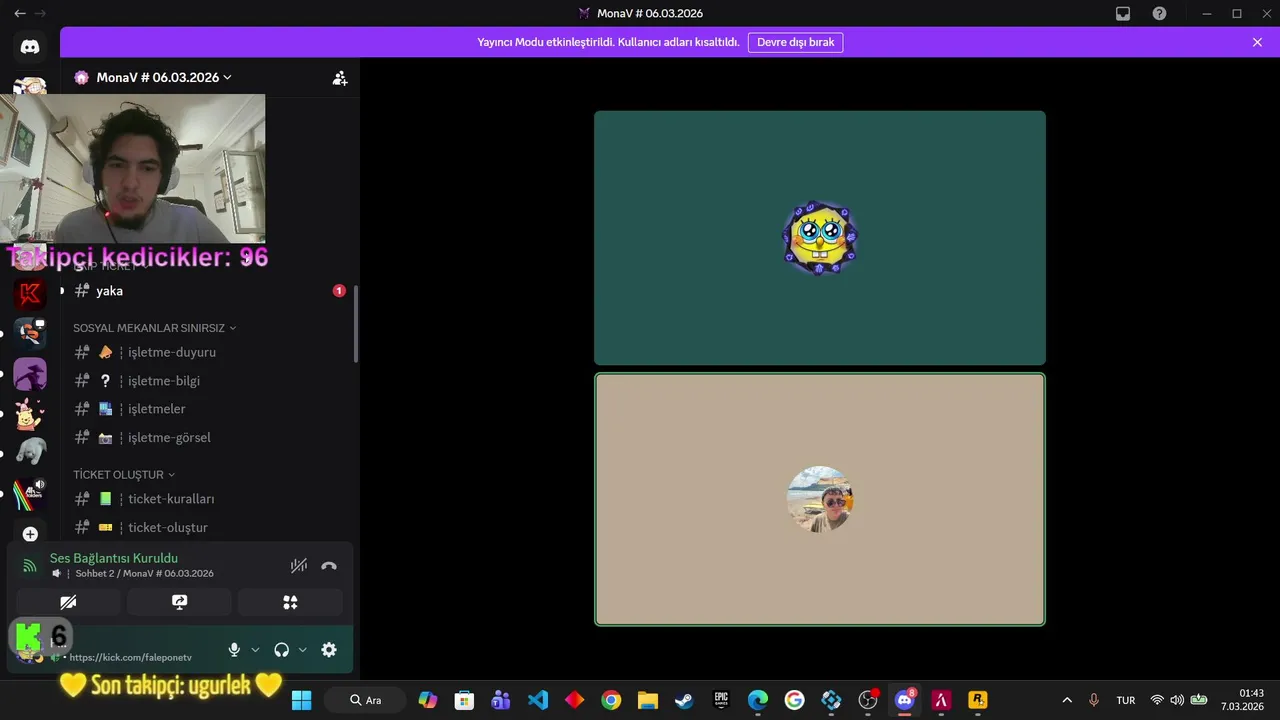1280x720 pixels.
Task: Click the Devre dışı bırak button
Action: (795, 42)
